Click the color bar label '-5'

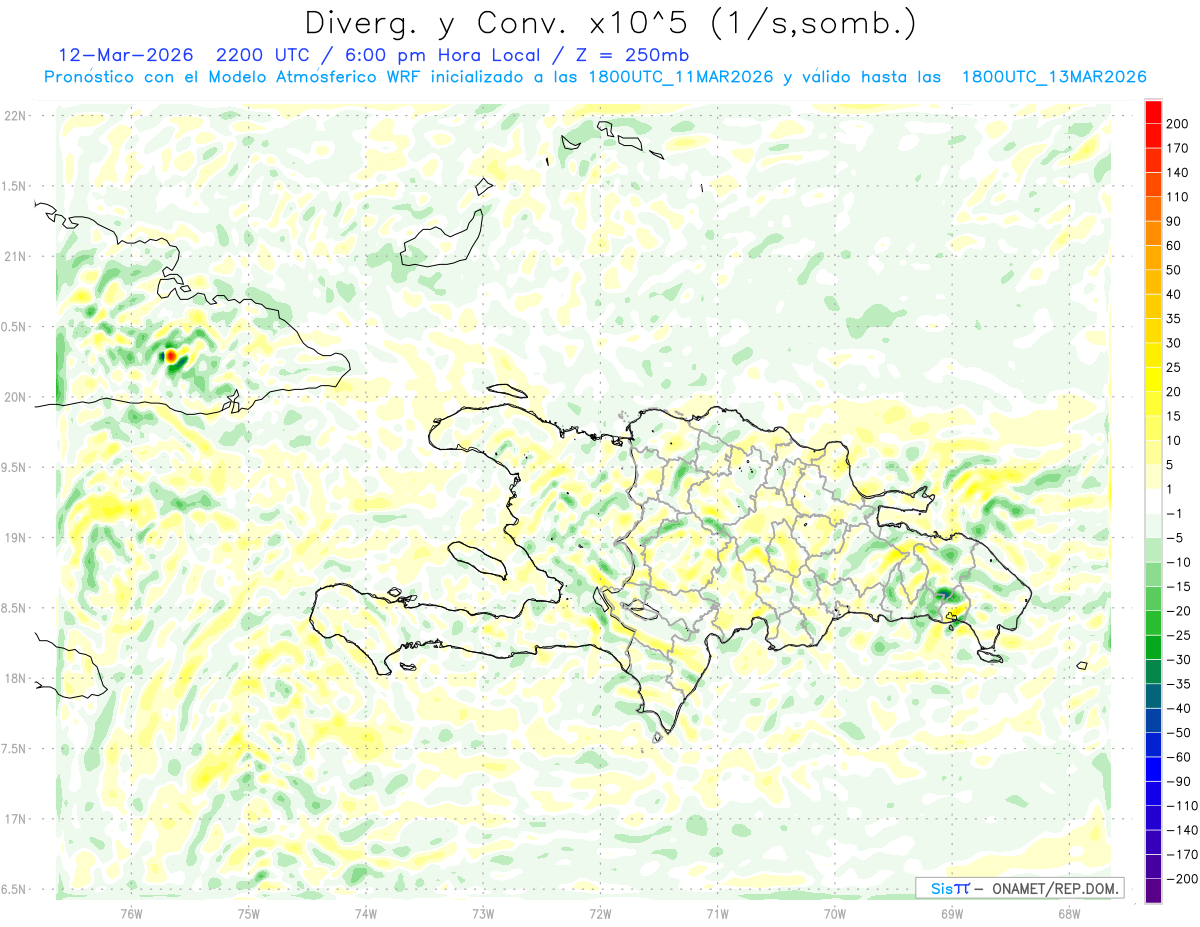[x=1174, y=538]
